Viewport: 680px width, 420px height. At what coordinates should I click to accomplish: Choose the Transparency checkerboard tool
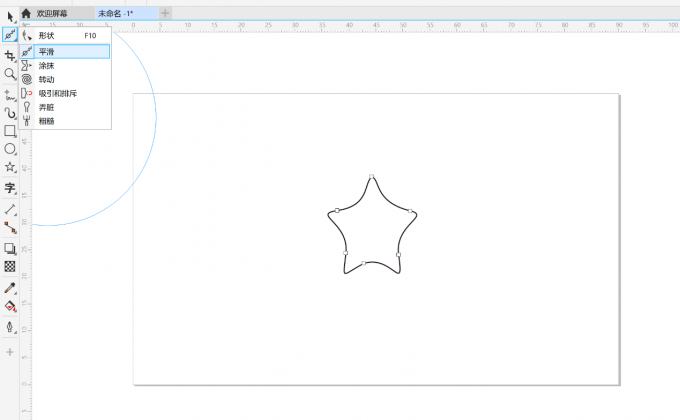10,267
